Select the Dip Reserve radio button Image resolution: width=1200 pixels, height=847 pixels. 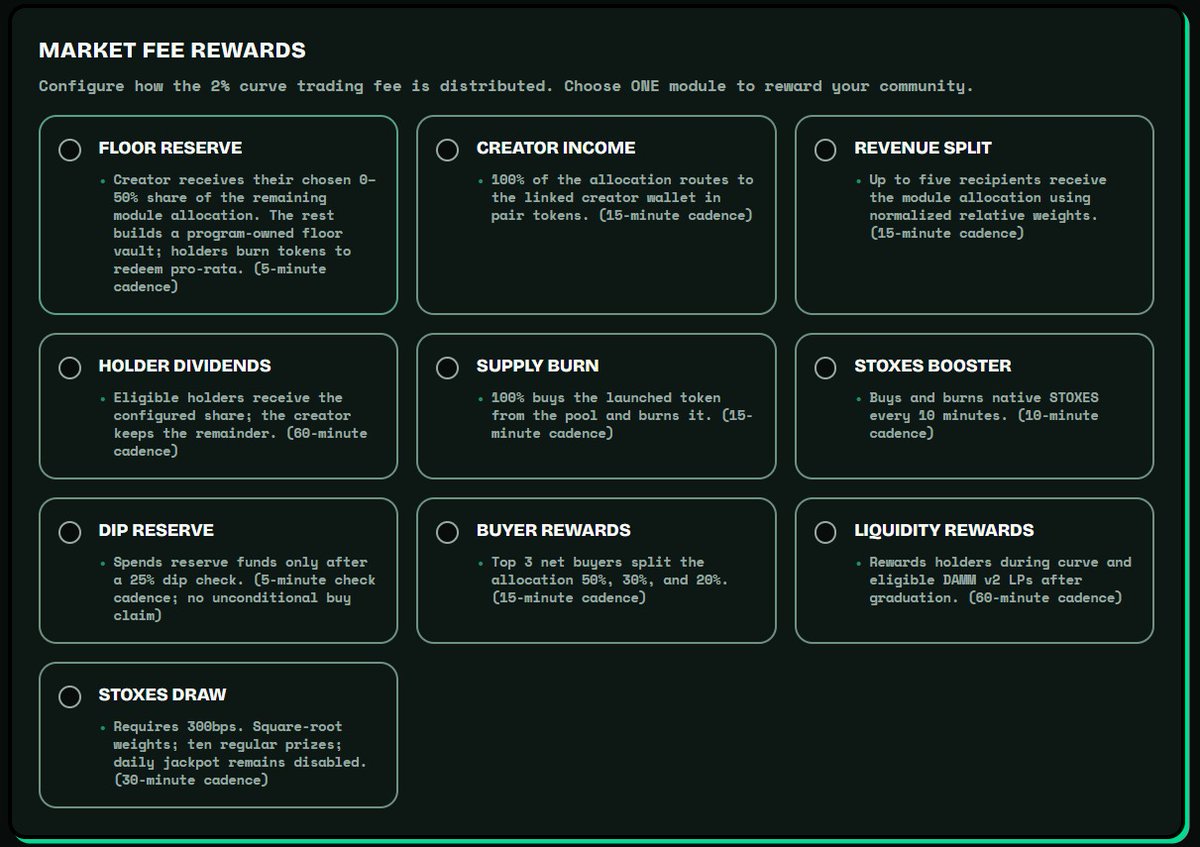coord(70,532)
